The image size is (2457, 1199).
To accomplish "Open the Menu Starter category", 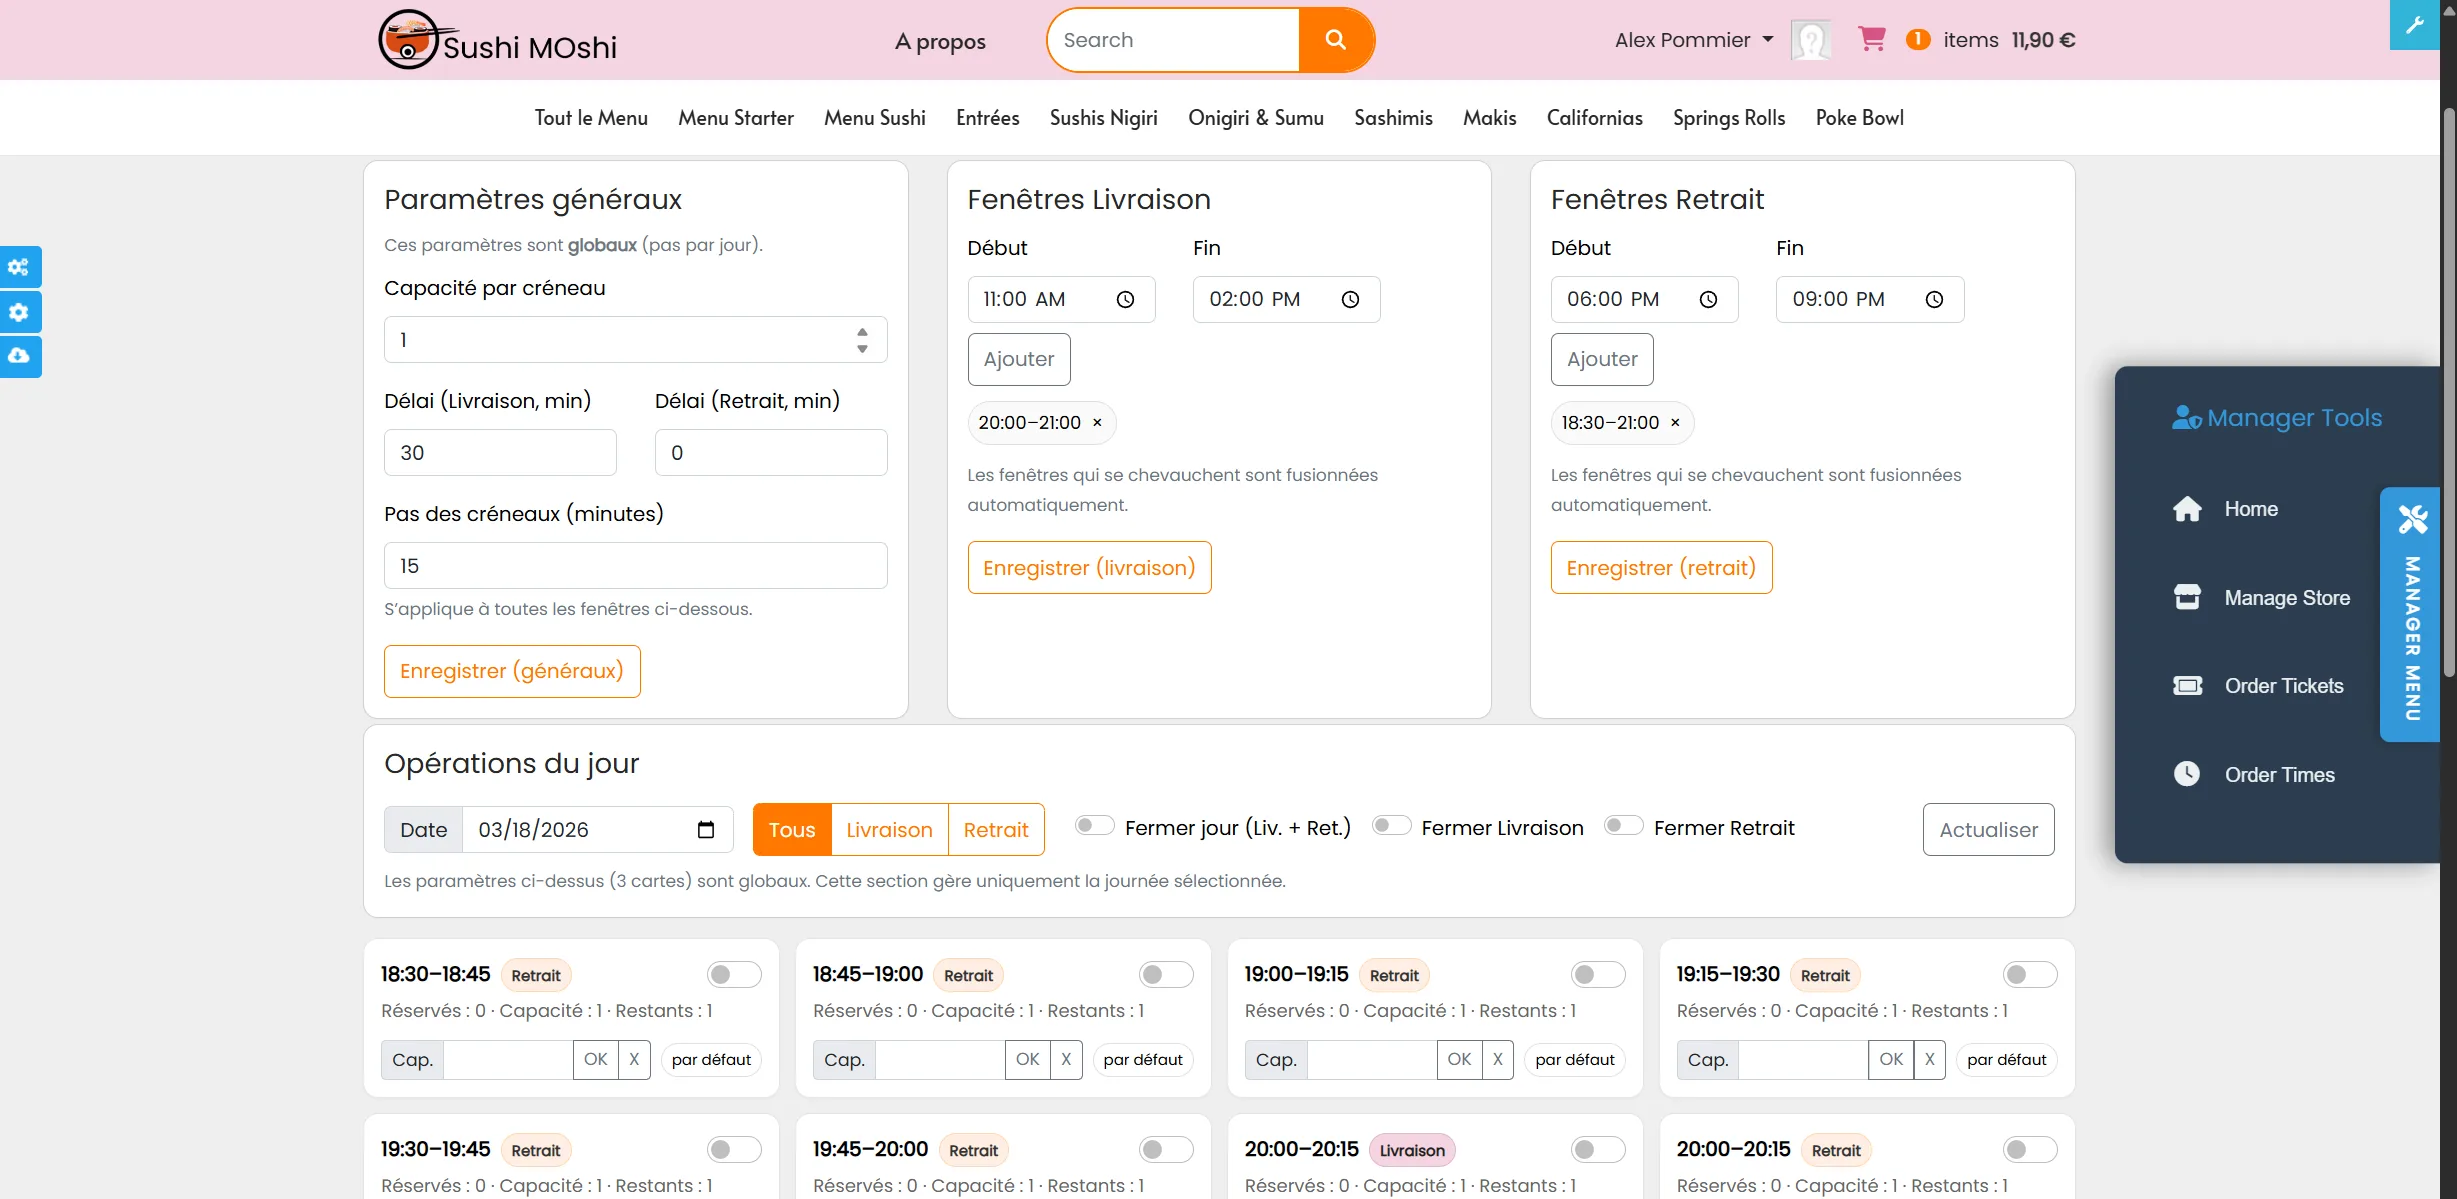I will (736, 118).
